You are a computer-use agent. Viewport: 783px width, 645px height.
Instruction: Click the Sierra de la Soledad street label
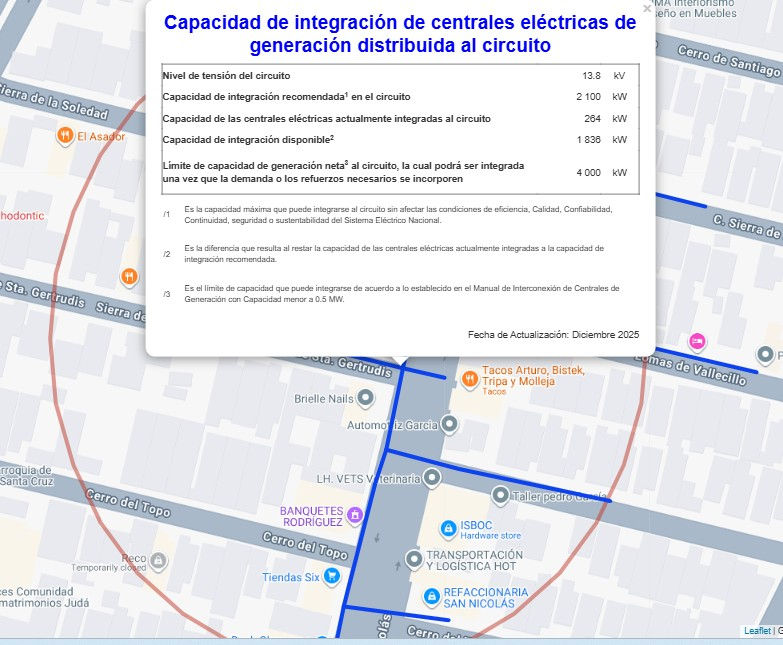click(x=53, y=101)
